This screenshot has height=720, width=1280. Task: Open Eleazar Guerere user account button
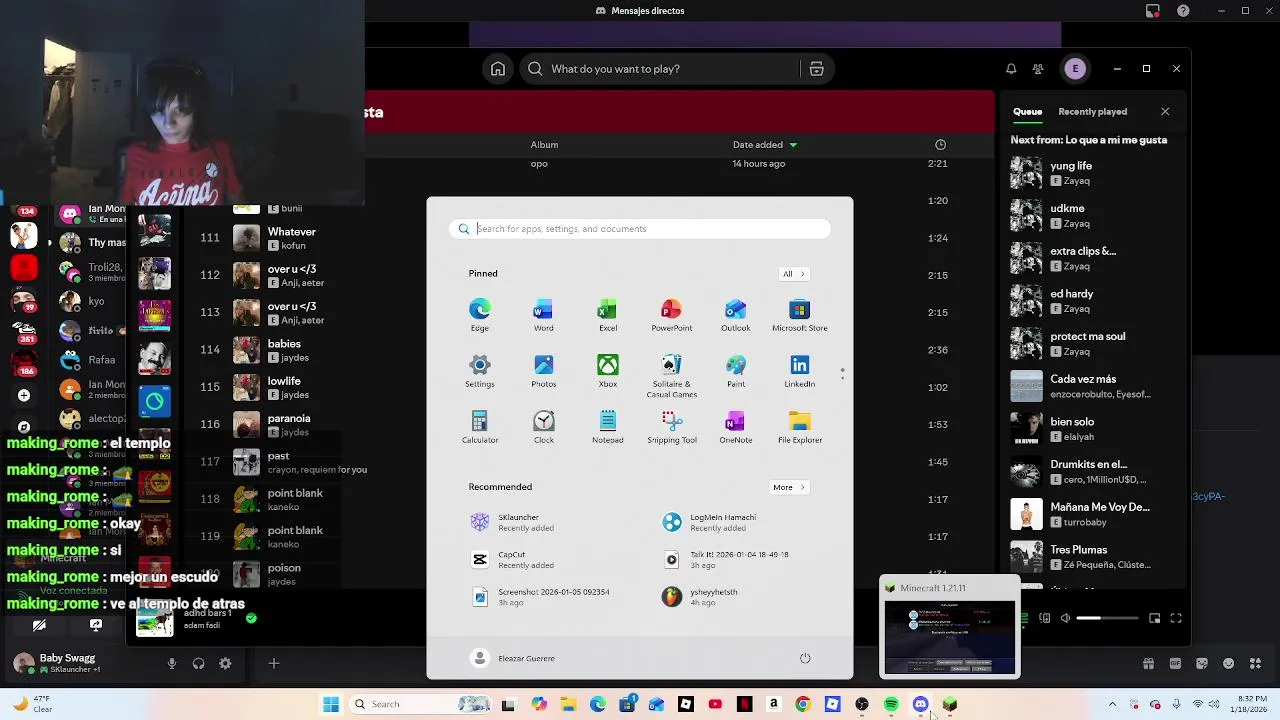click(513, 658)
